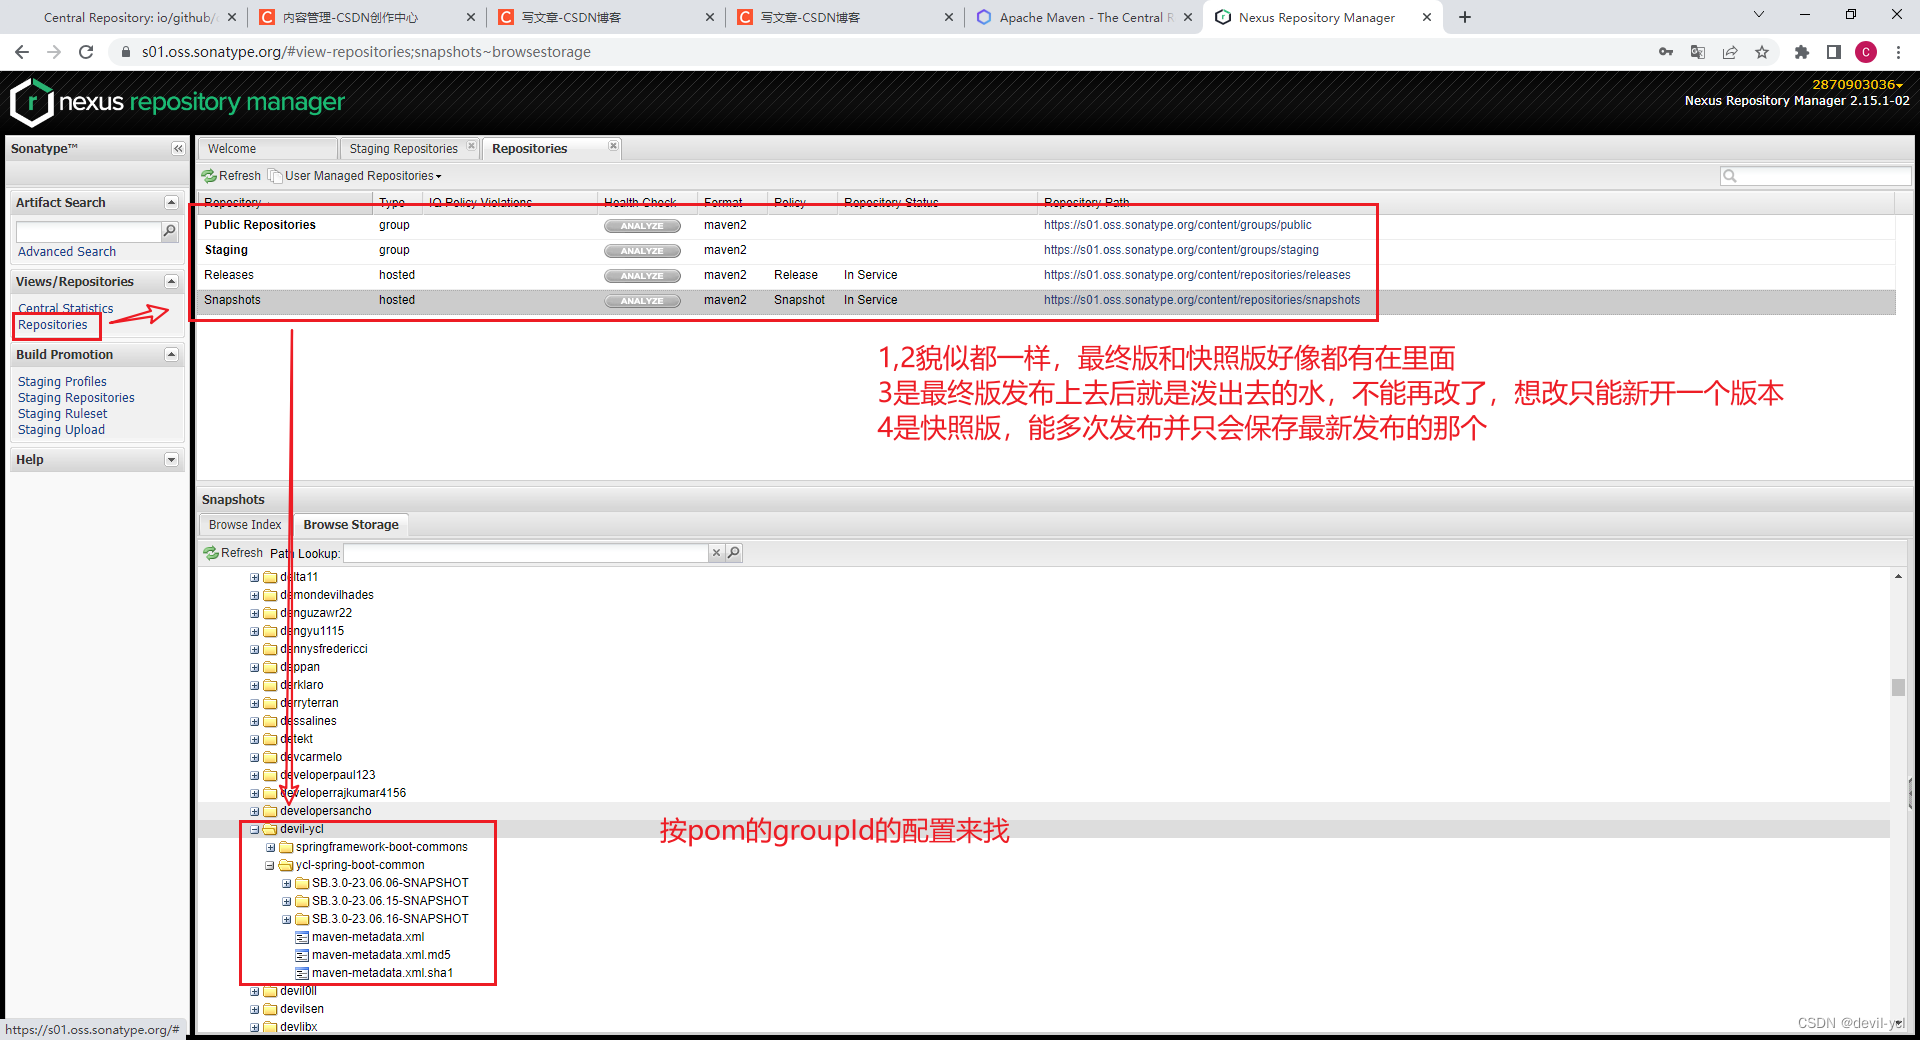Collapse the Artifact Search panel
Image resolution: width=1920 pixels, height=1040 pixels.
171,202
